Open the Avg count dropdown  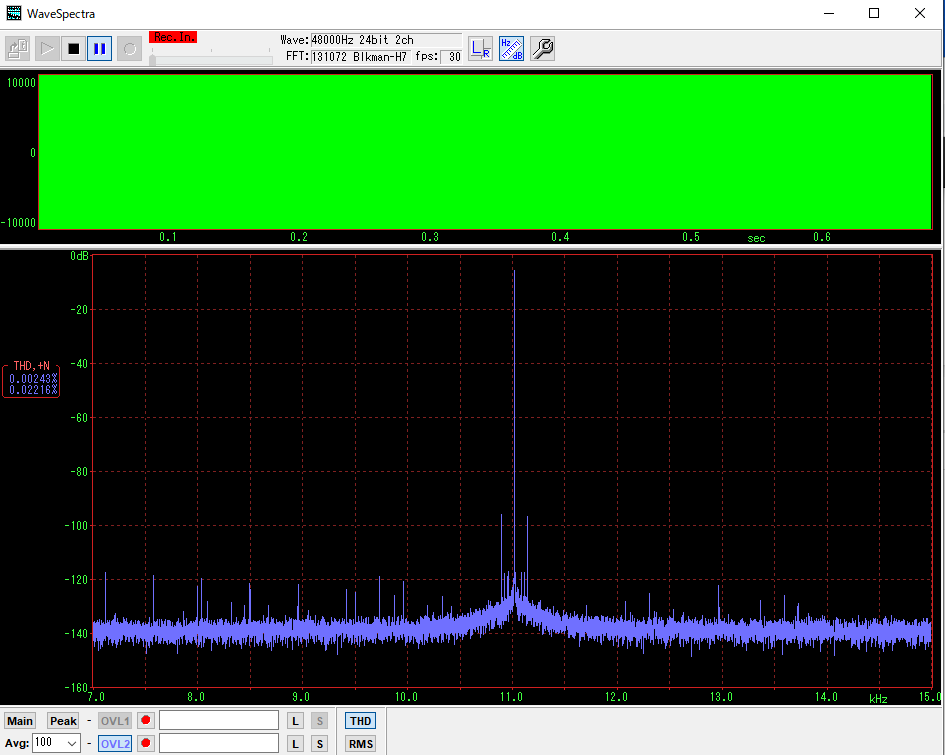[x=56, y=743]
